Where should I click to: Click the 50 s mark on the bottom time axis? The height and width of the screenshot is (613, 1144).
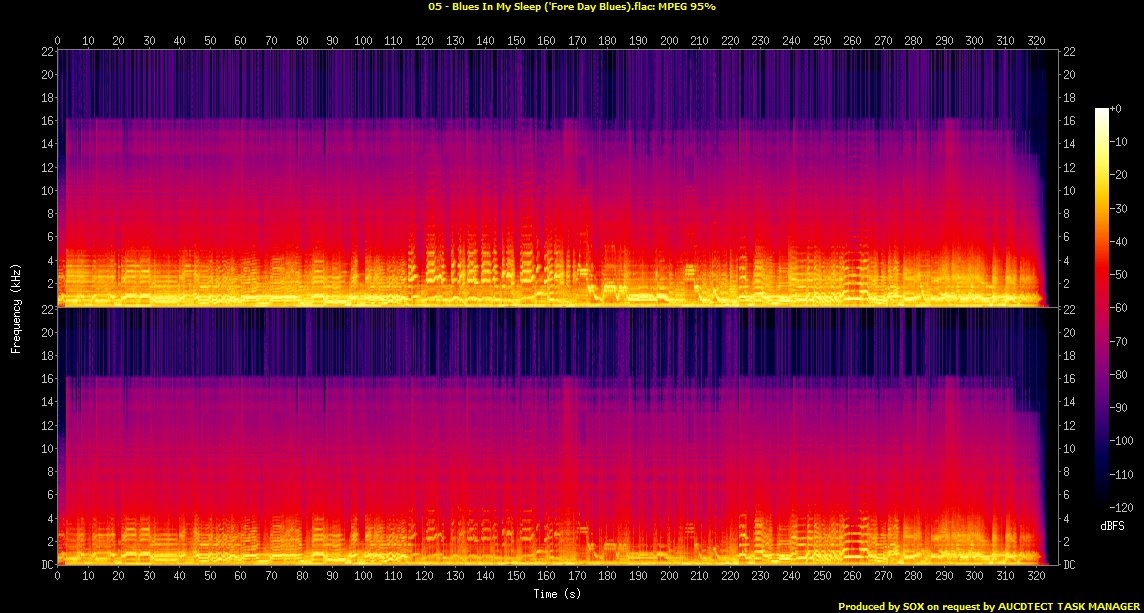pyautogui.click(x=210, y=578)
